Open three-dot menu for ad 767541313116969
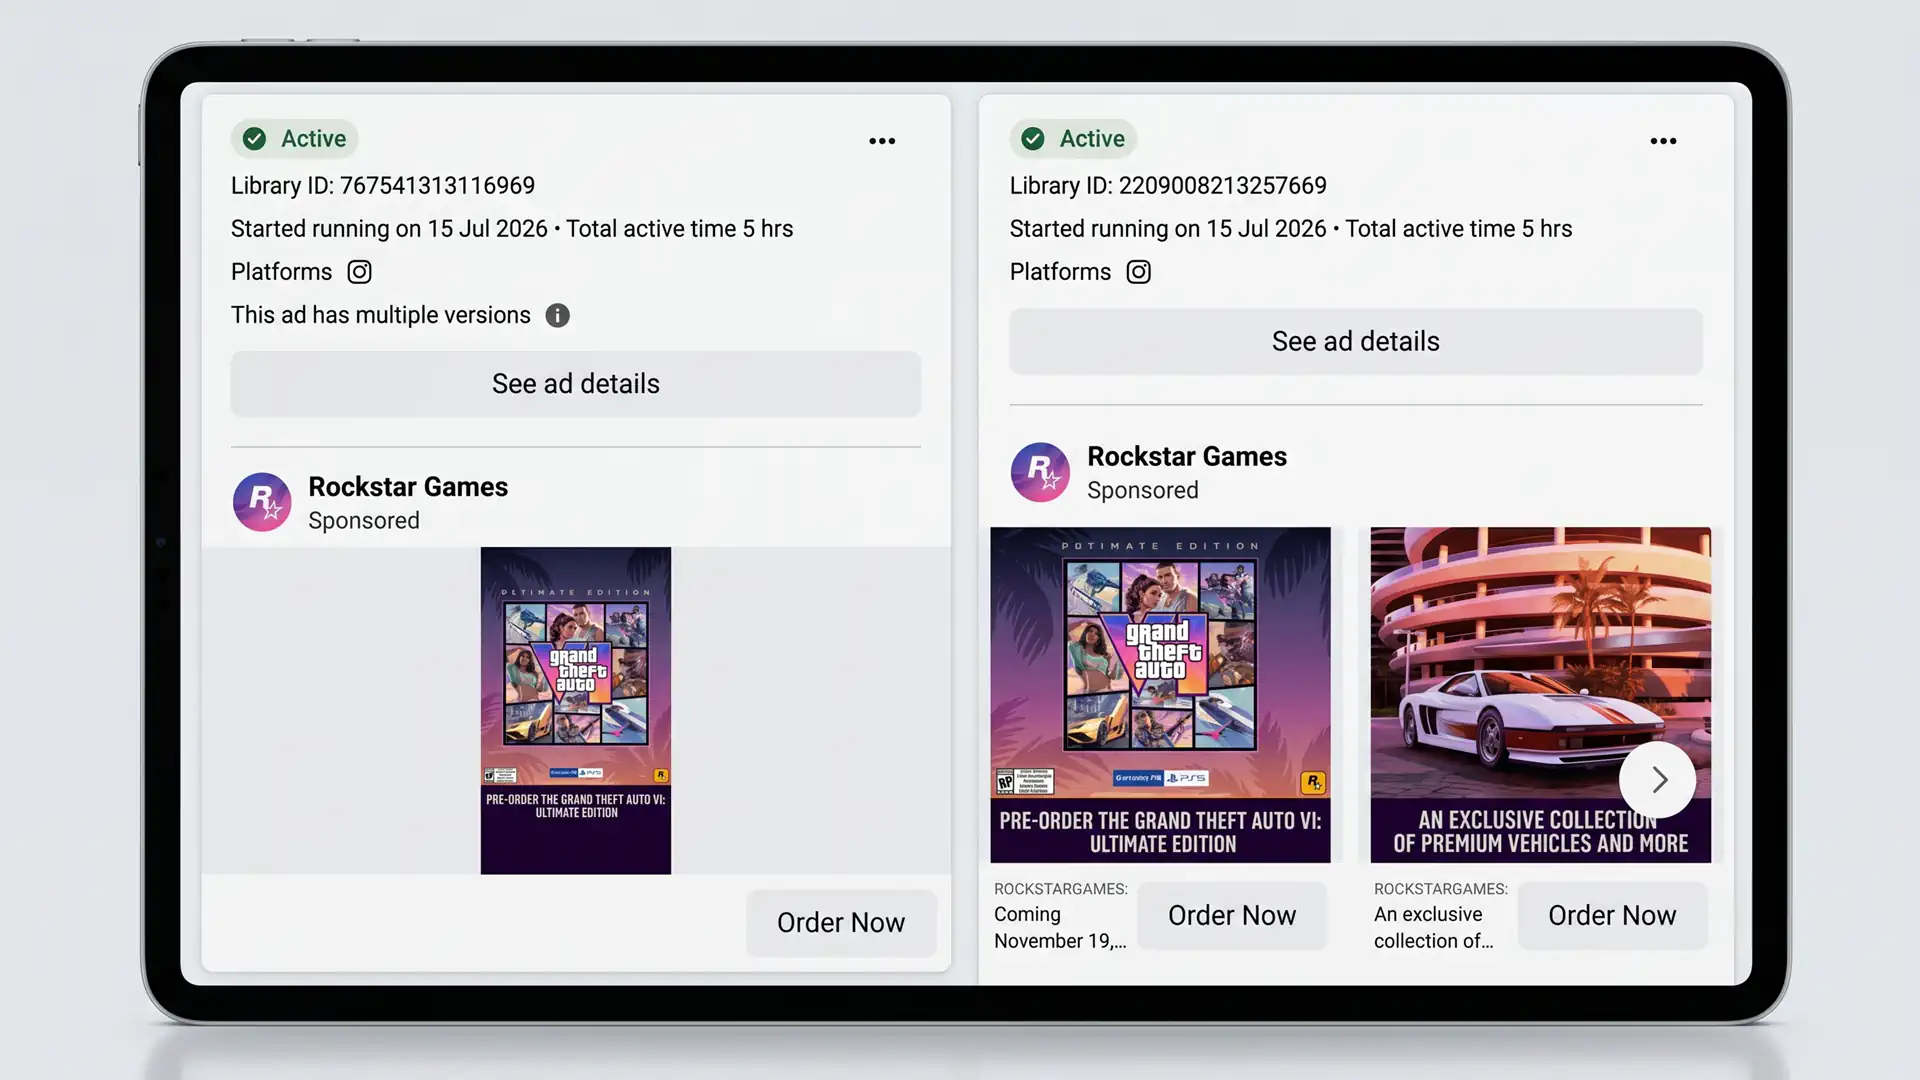 (882, 141)
